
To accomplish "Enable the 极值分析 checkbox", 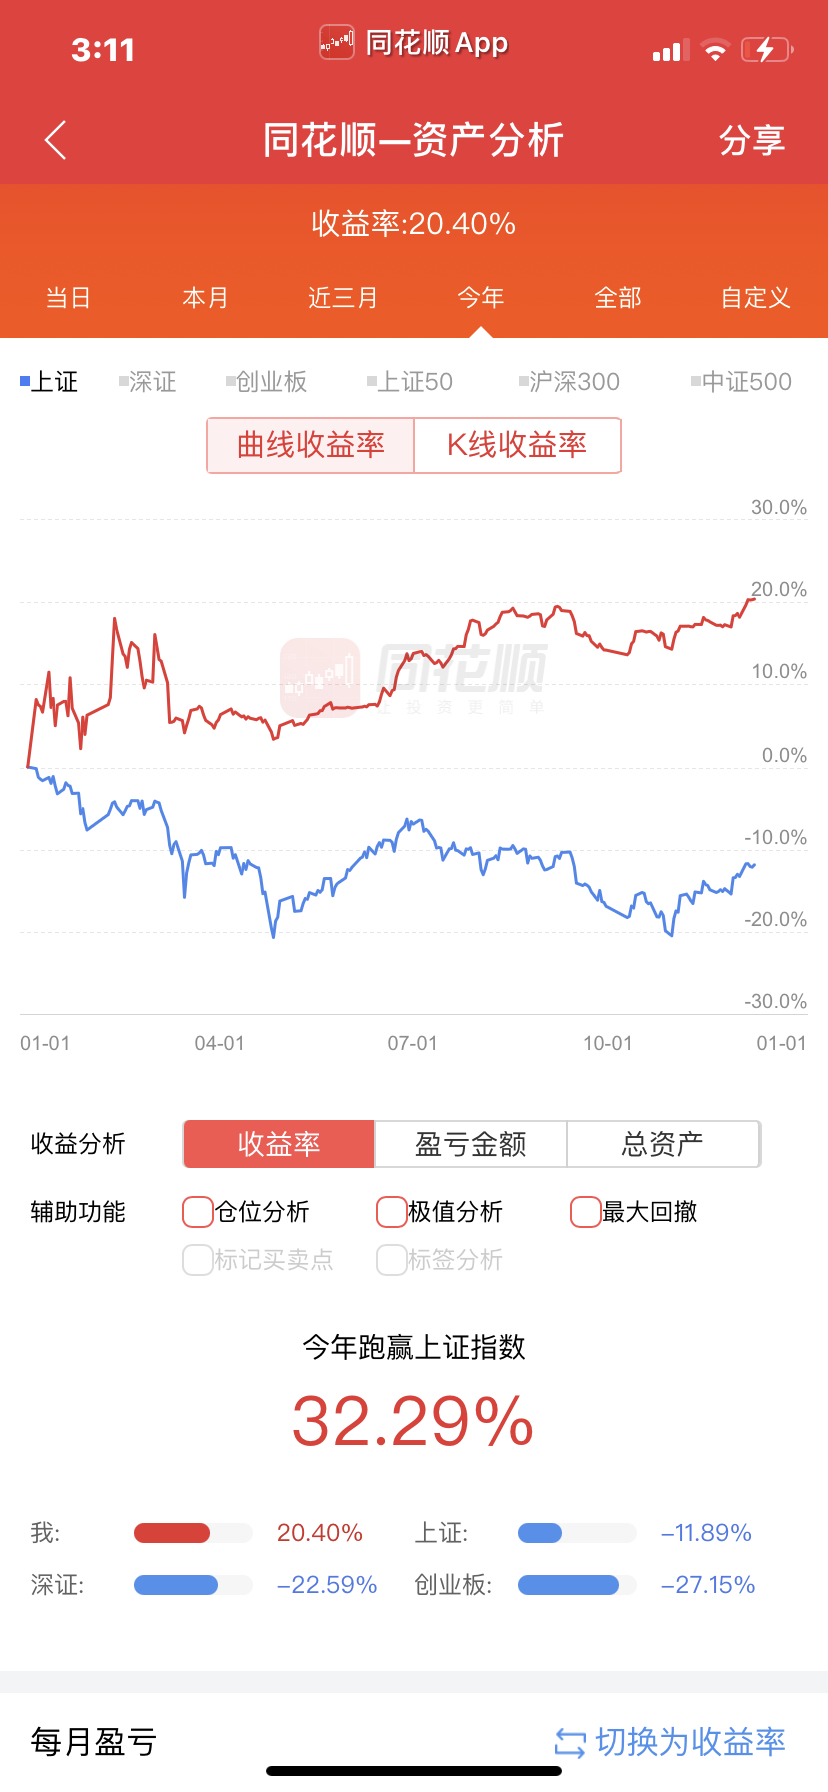I will (391, 1212).
